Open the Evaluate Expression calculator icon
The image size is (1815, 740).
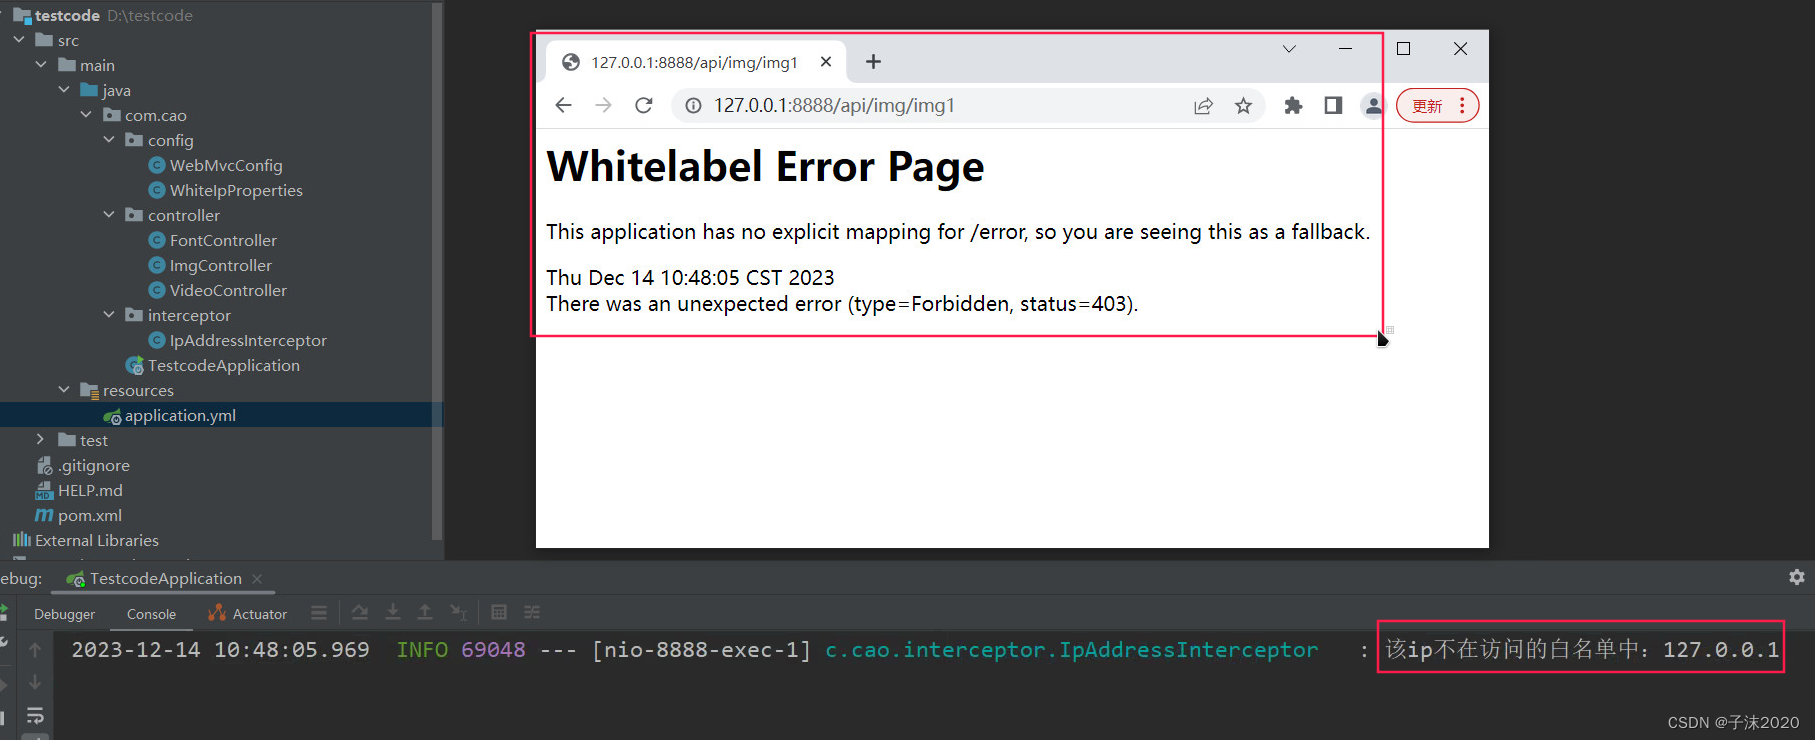(x=499, y=612)
